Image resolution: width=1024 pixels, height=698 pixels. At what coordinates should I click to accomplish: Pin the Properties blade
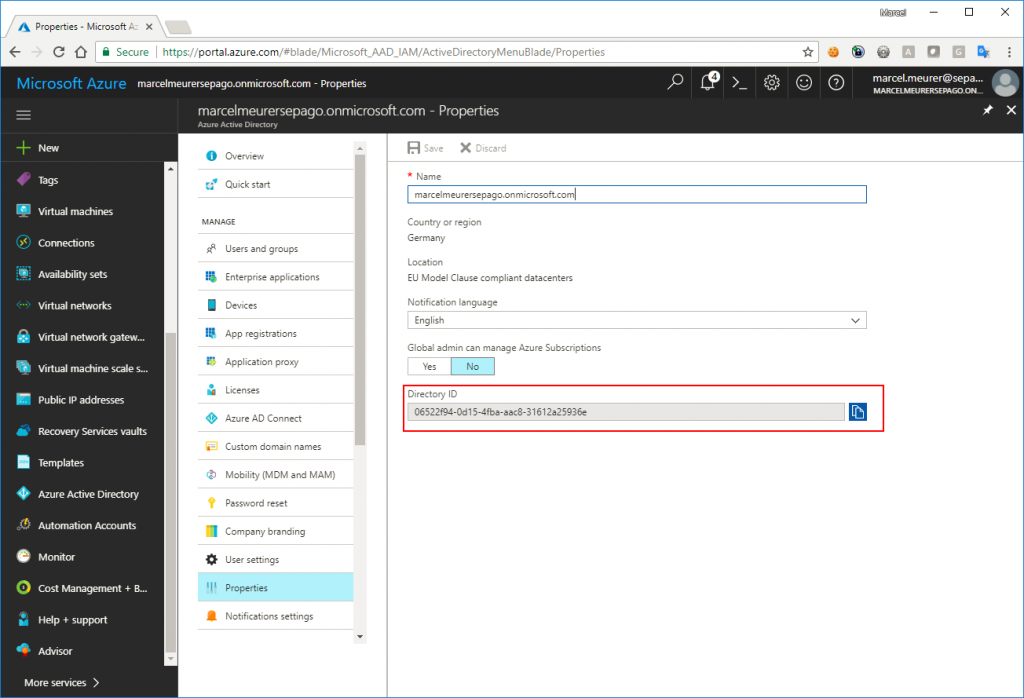tap(987, 111)
